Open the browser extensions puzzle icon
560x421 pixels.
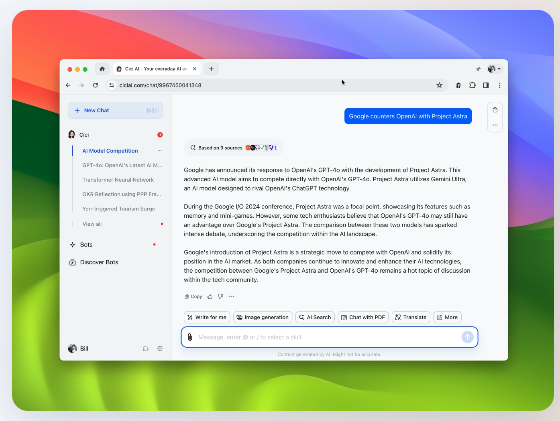472,85
